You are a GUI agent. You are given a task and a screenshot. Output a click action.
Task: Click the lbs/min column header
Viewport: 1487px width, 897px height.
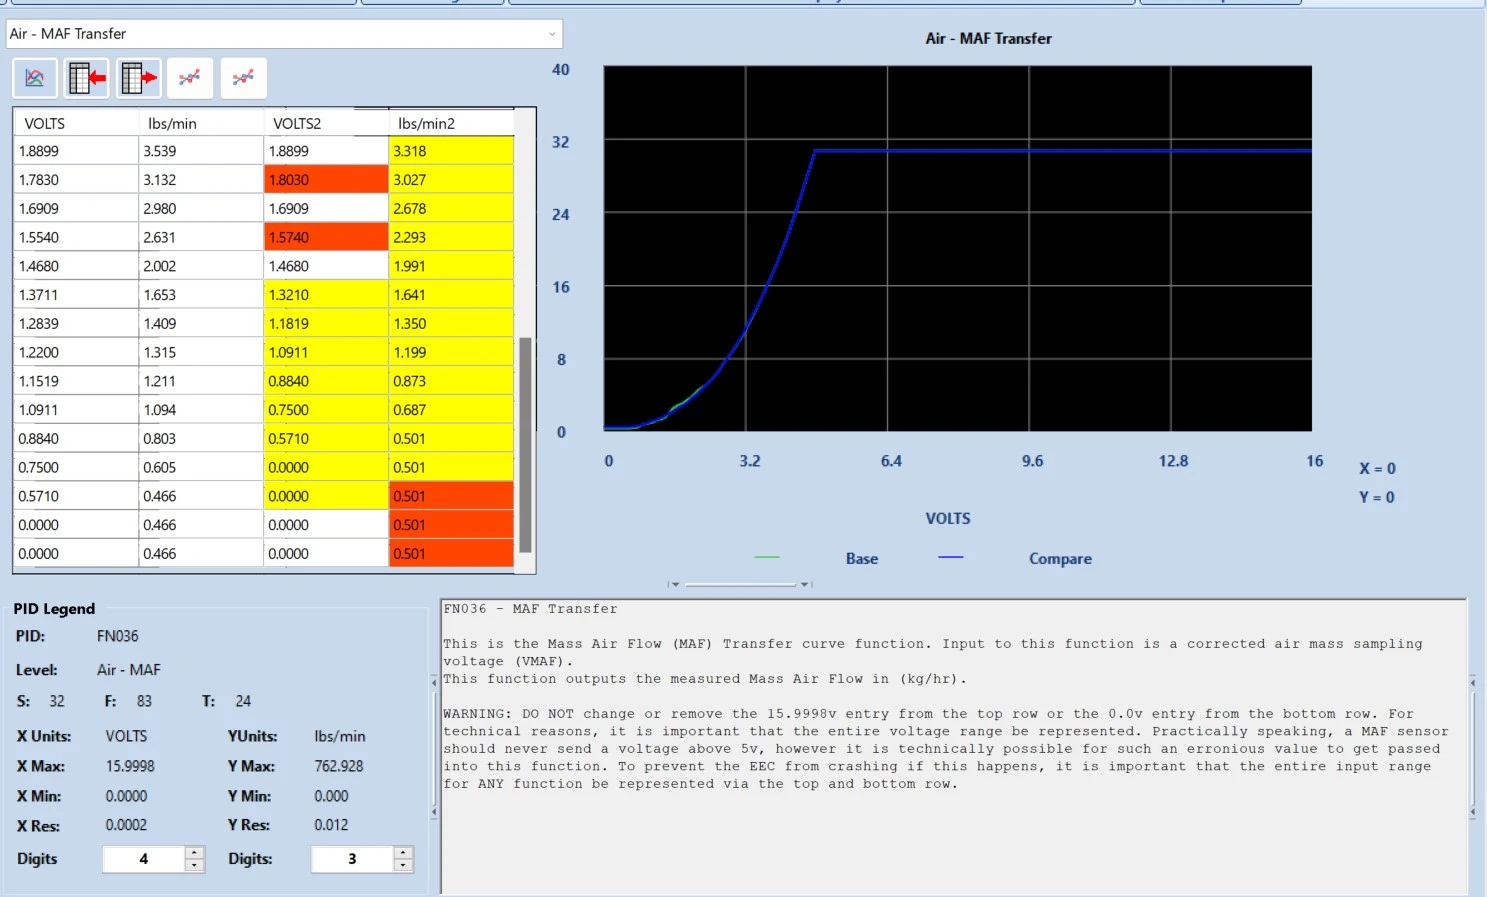201,123
